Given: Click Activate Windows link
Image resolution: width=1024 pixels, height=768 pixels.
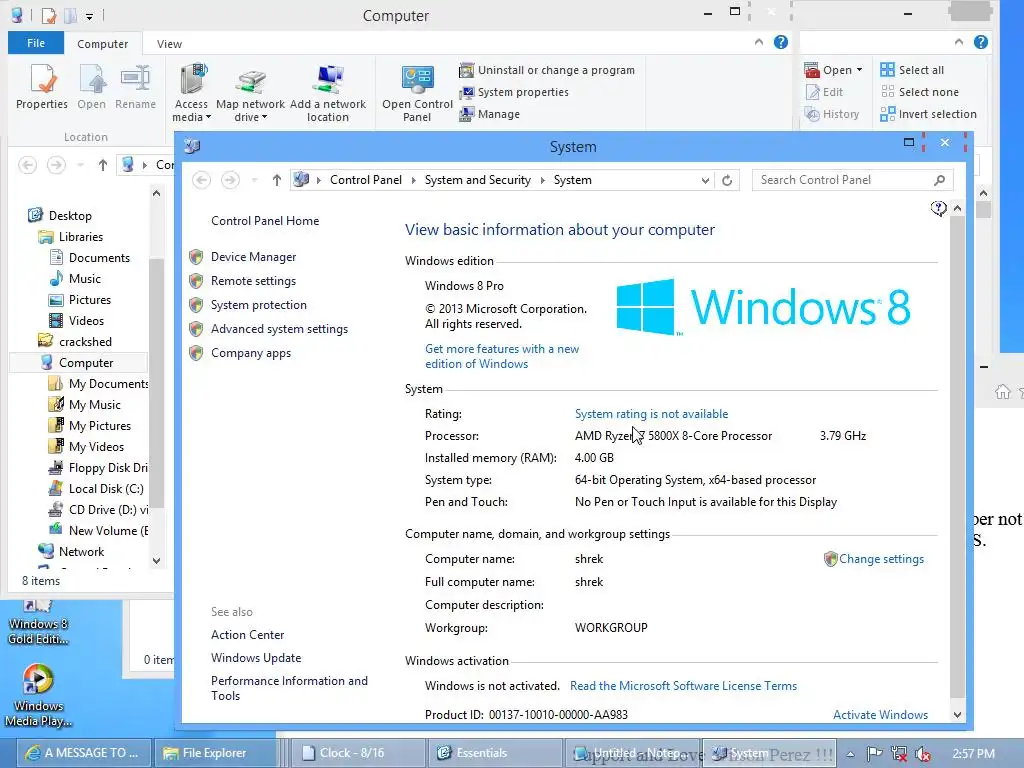Looking at the screenshot, I should click(880, 714).
